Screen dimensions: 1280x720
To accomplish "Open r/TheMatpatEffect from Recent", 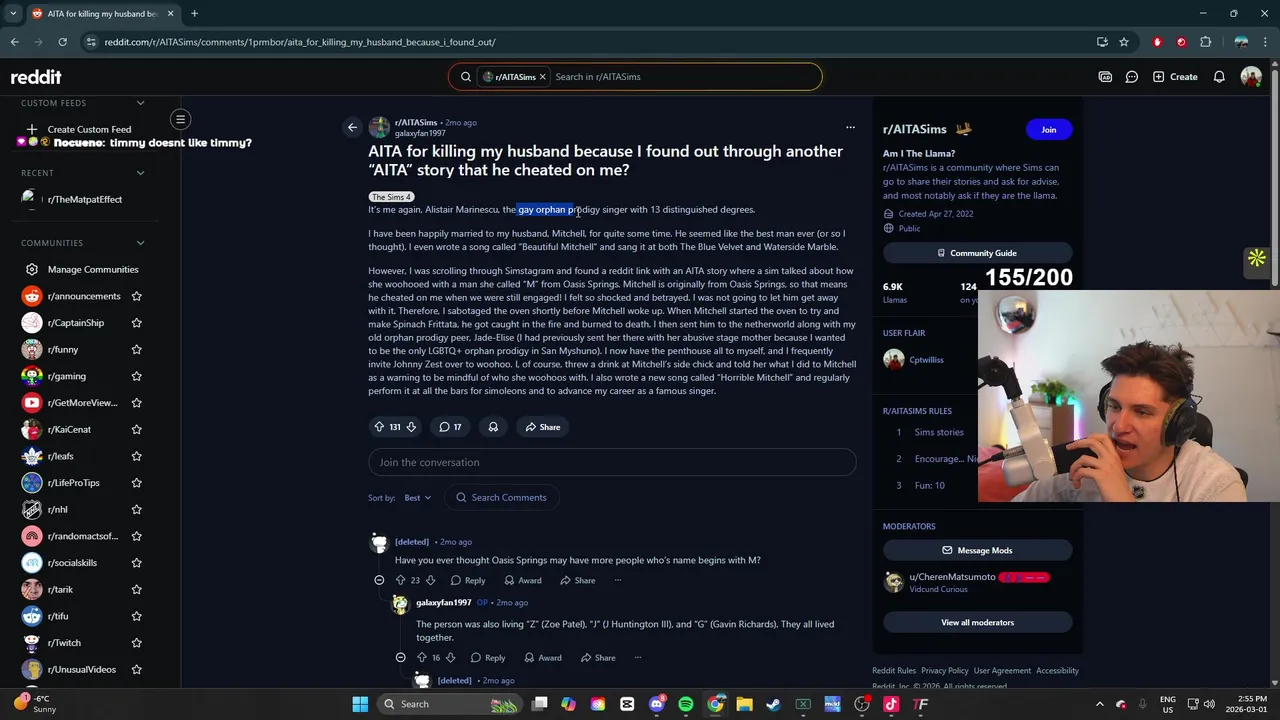I will [85, 200].
